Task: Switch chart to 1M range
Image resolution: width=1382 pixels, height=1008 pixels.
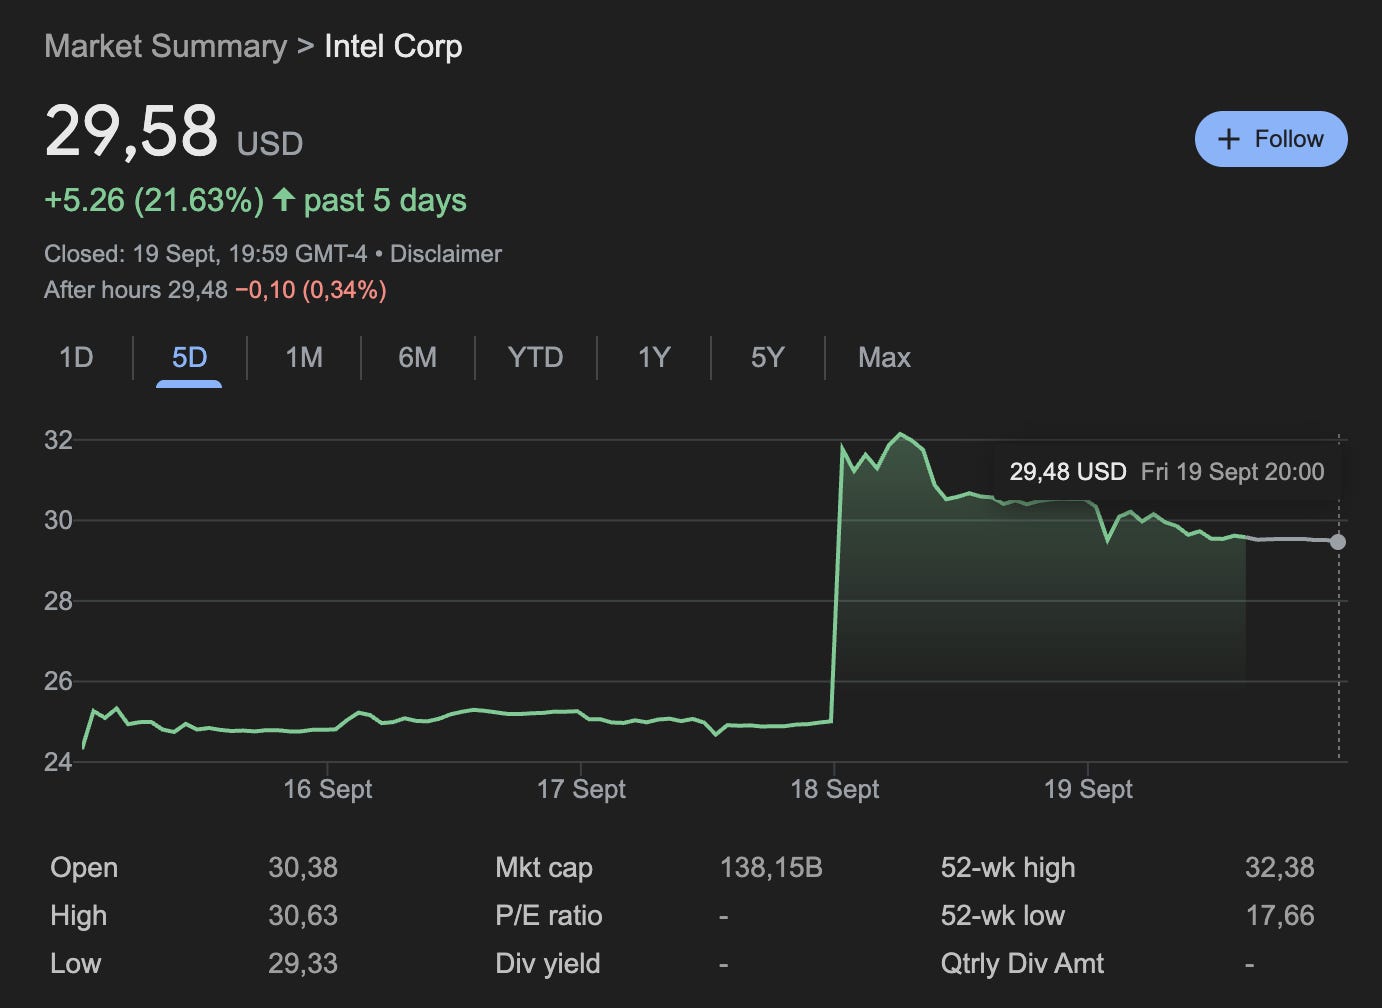Action: [304, 357]
